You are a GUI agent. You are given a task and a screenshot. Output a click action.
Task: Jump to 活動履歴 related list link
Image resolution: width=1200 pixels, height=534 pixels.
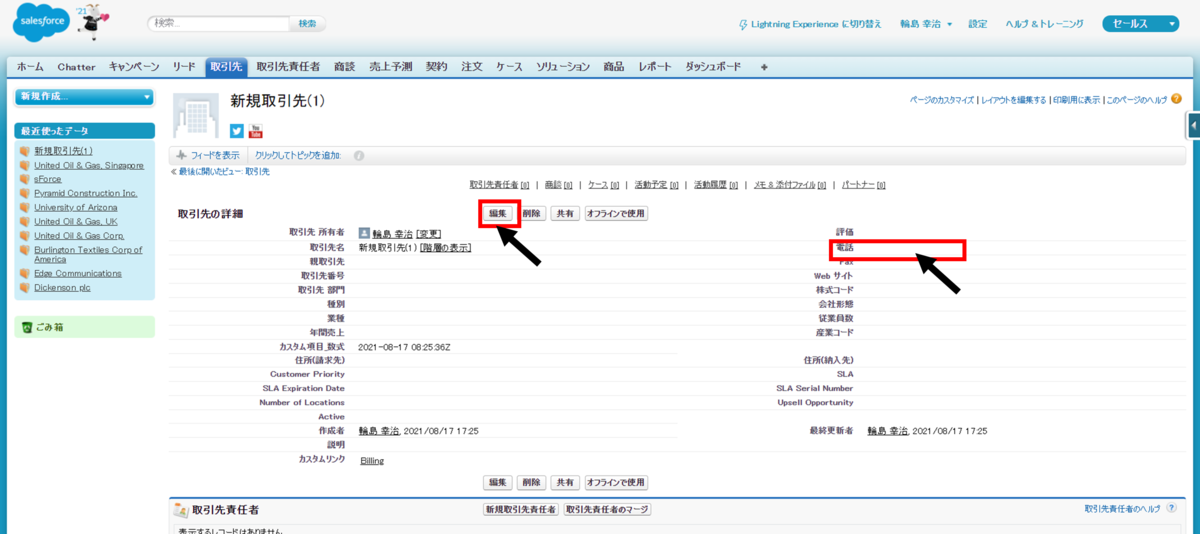(x=716, y=185)
